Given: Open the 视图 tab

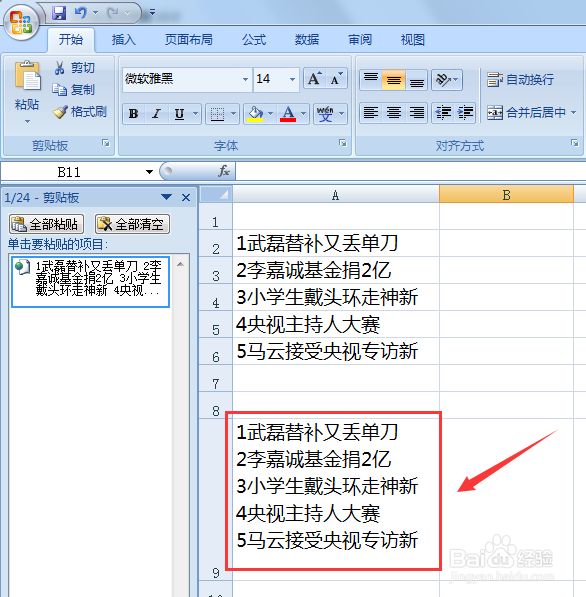Looking at the screenshot, I should [413, 40].
